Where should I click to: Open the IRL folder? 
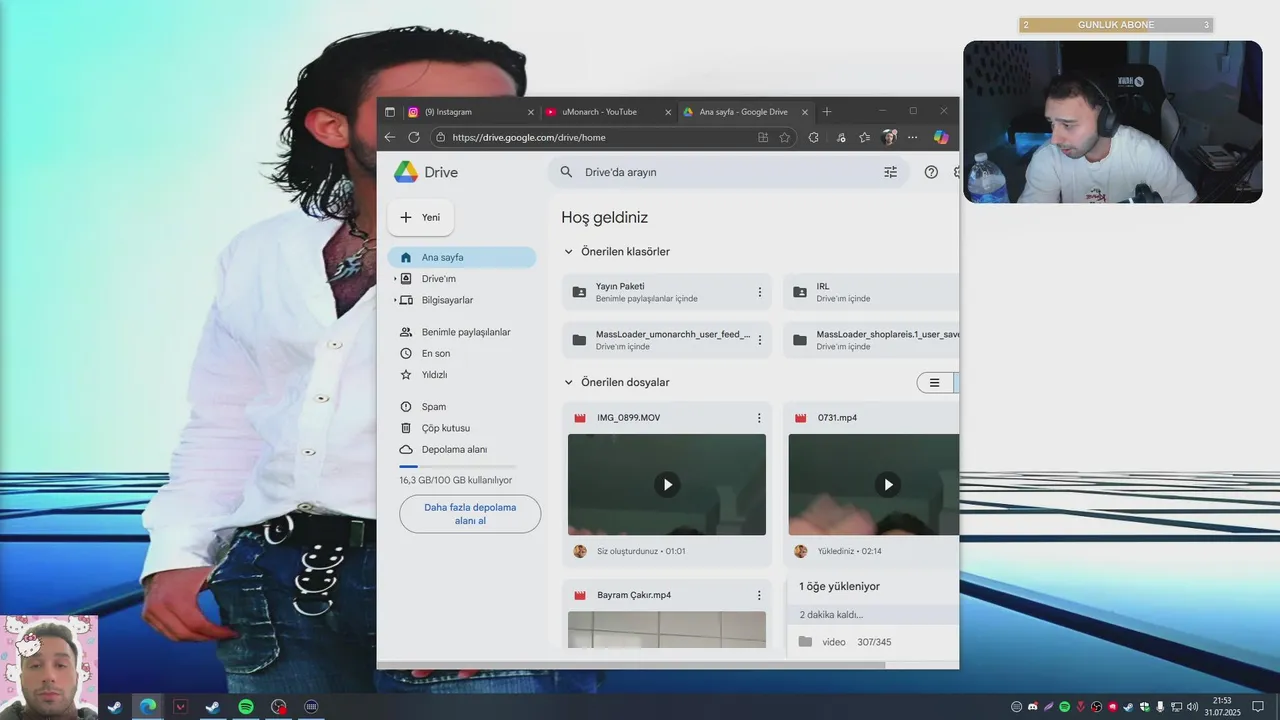pos(871,292)
